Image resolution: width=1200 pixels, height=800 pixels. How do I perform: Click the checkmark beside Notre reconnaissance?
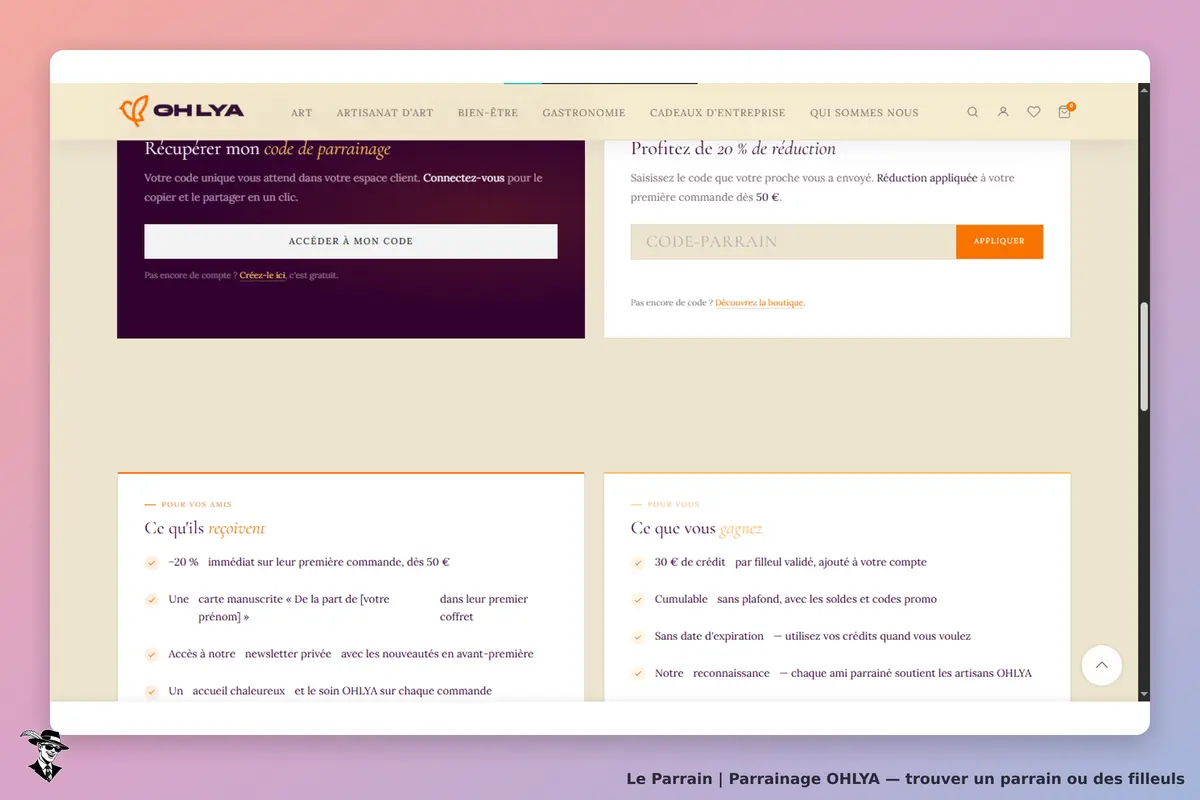point(638,674)
